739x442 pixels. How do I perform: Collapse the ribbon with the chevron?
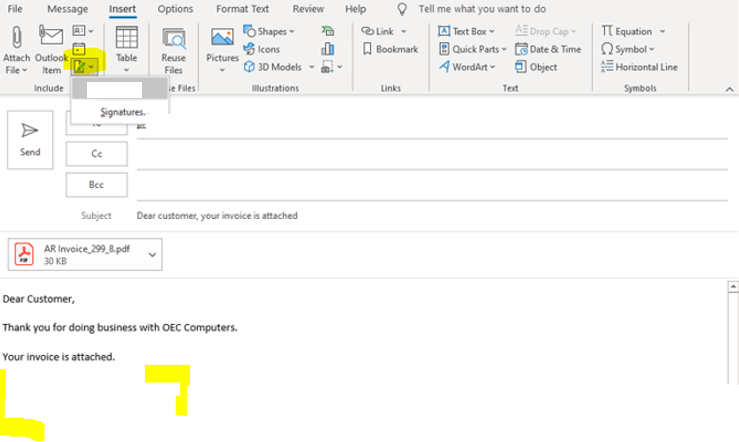coord(729,89)
